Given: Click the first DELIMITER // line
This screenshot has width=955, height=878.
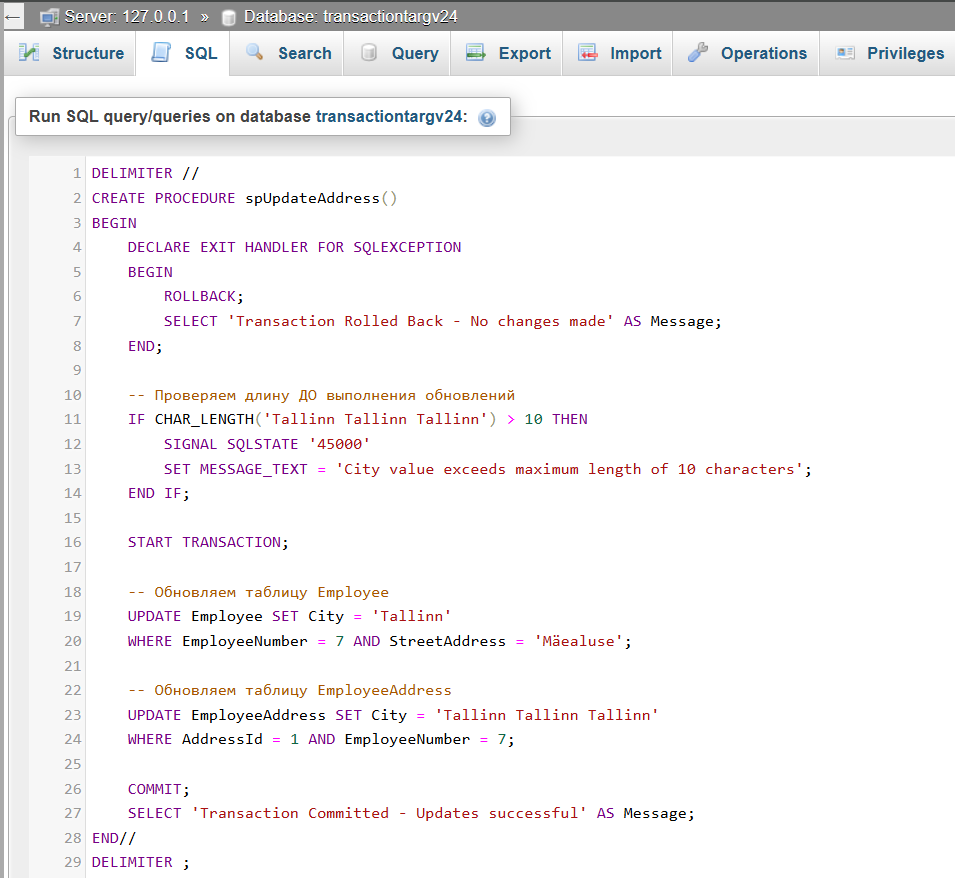Looking at the screenshot, I should pos(145,174).
